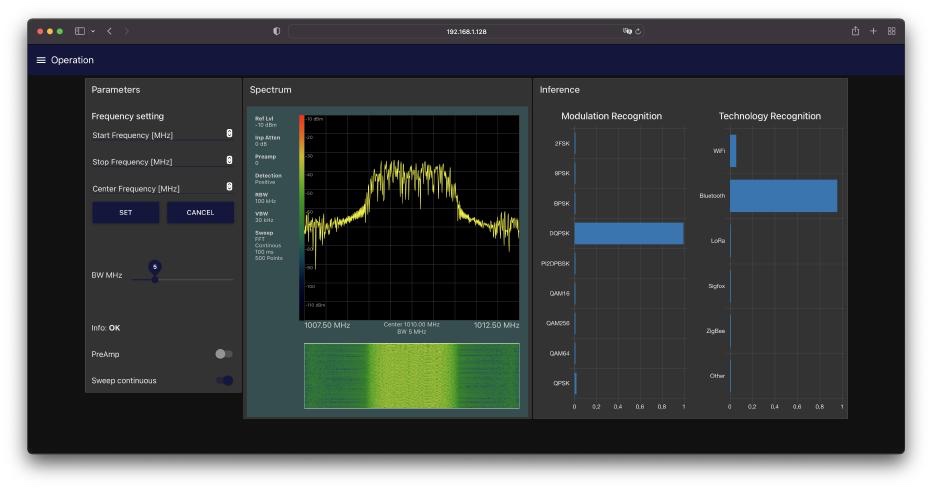The height and width of the screenshot is (490, 932).
Task: Click the ZigBee axis label
Action: pyautogui.click(x=716, y=331)
